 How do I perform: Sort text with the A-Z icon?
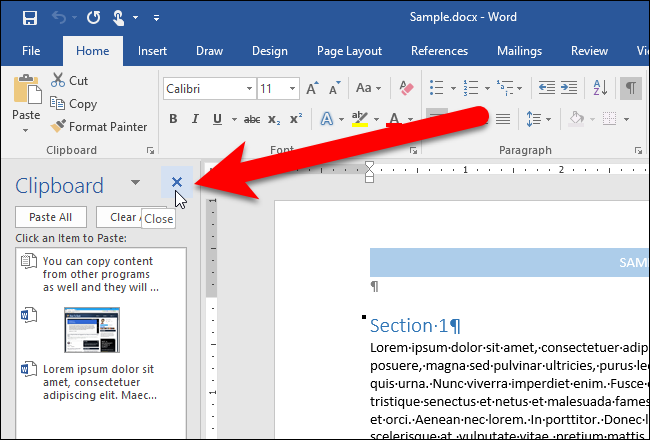600,88
